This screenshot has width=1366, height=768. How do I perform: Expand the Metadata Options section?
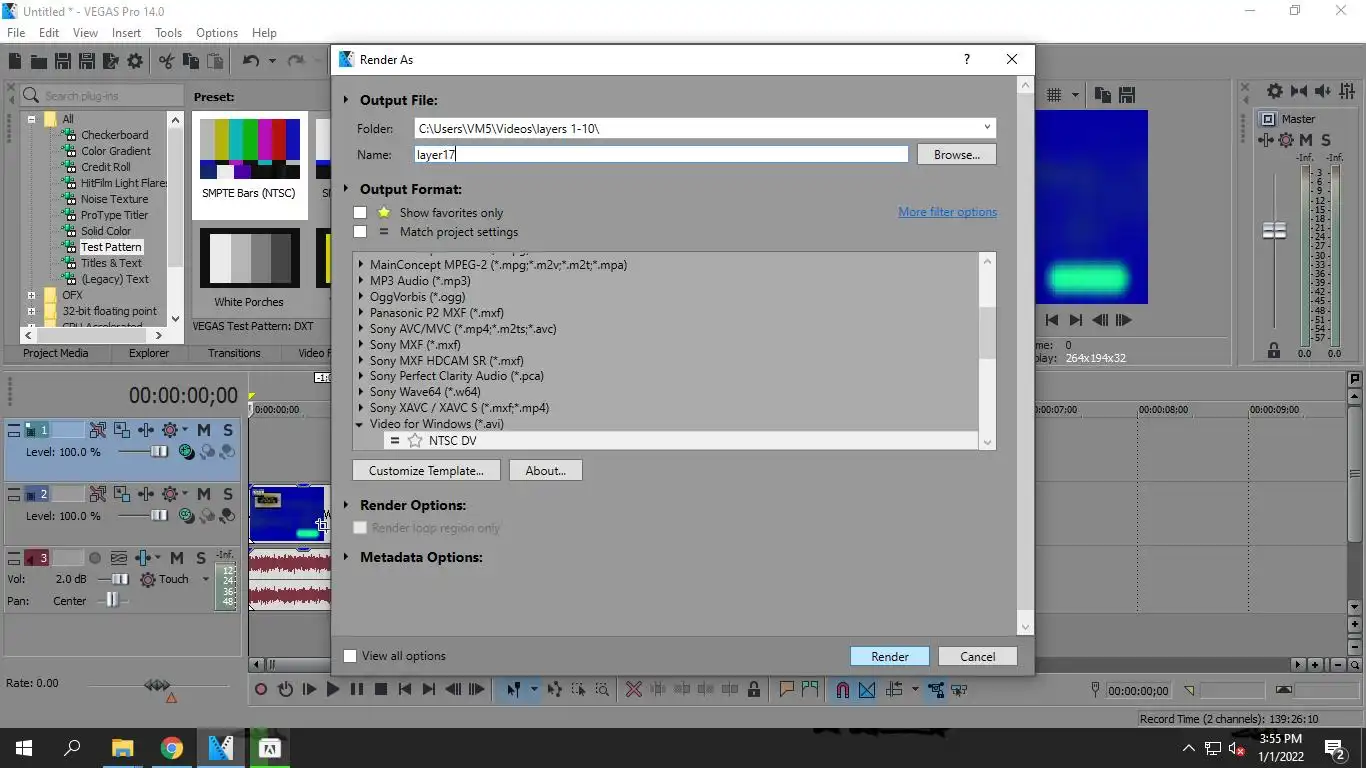pyautogui.click(x=347, y=557)
